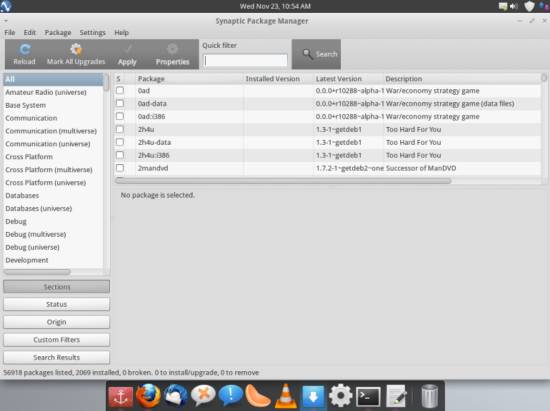Launch Firefox from the dock
Screen dimensions: 550x411
pos(148,396)
